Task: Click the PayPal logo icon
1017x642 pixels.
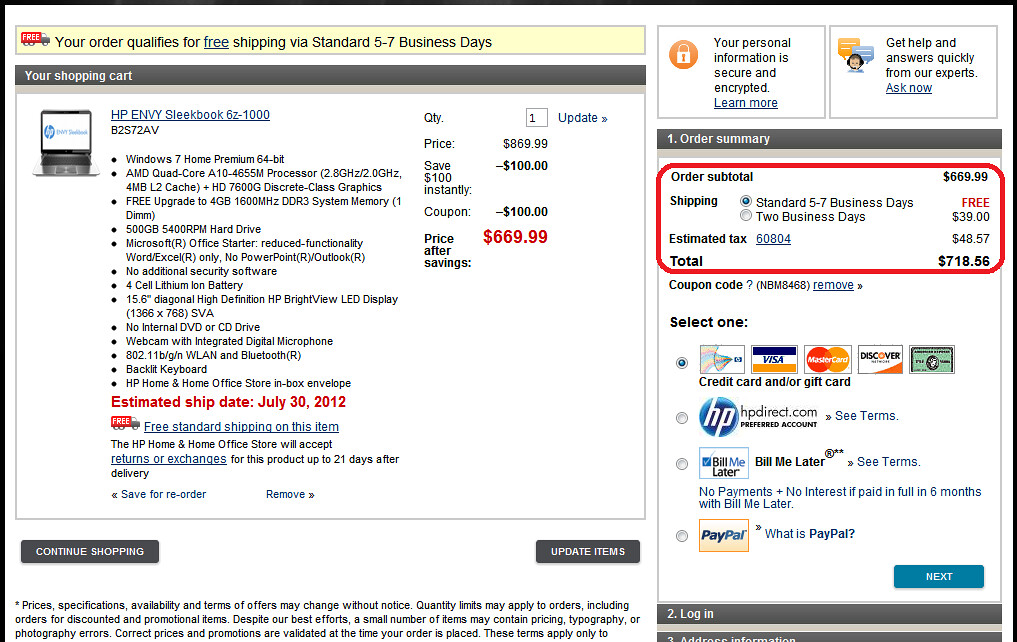Action: point(724,536)
